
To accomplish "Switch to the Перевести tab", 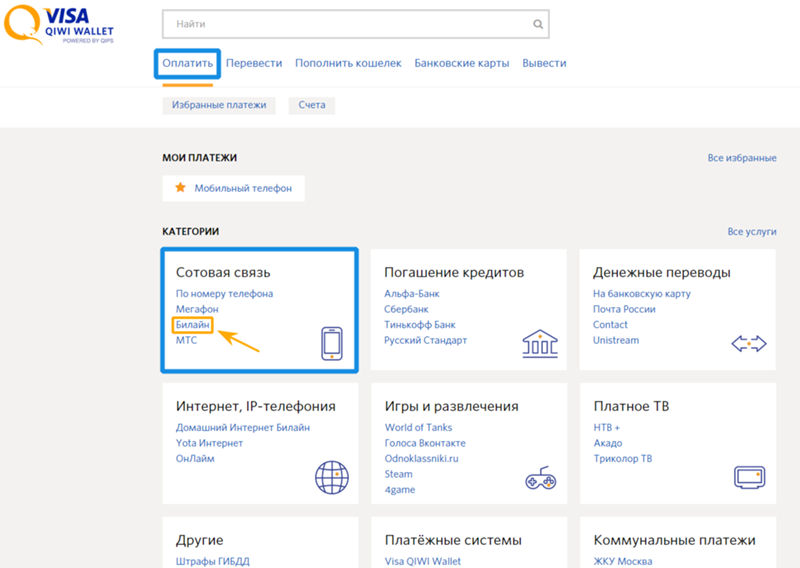I will (x=254, y=63).
